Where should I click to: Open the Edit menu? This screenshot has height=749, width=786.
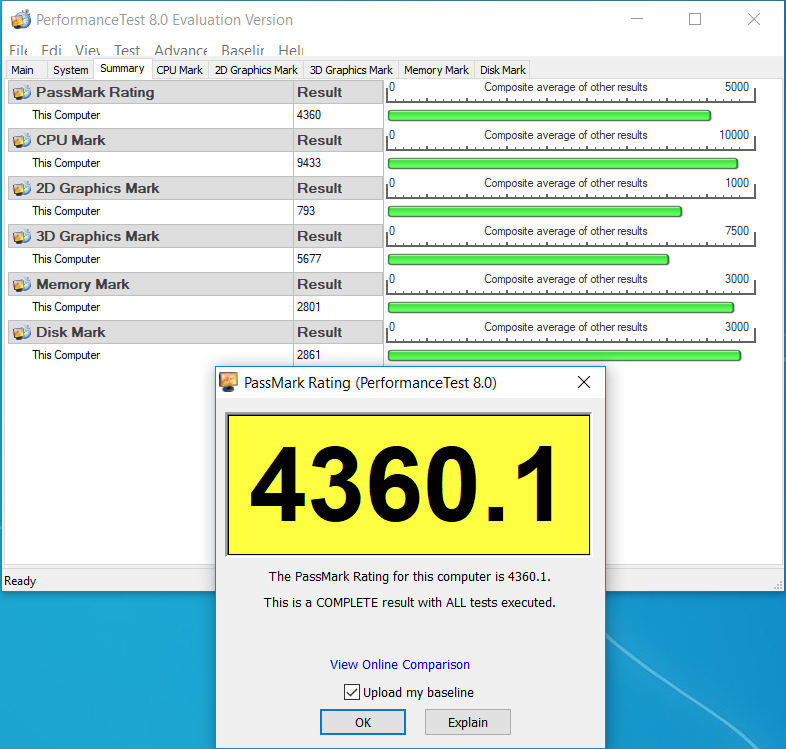click(52, 50)
